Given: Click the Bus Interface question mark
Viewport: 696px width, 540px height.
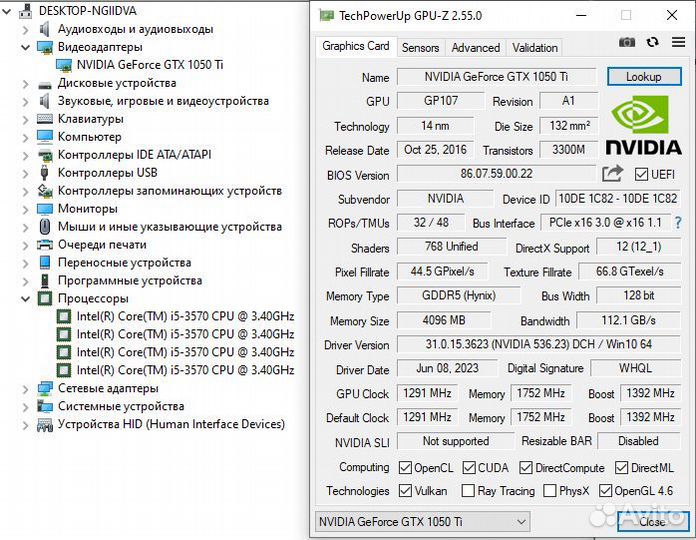Looking at the screenshot, I should [678, 223].
